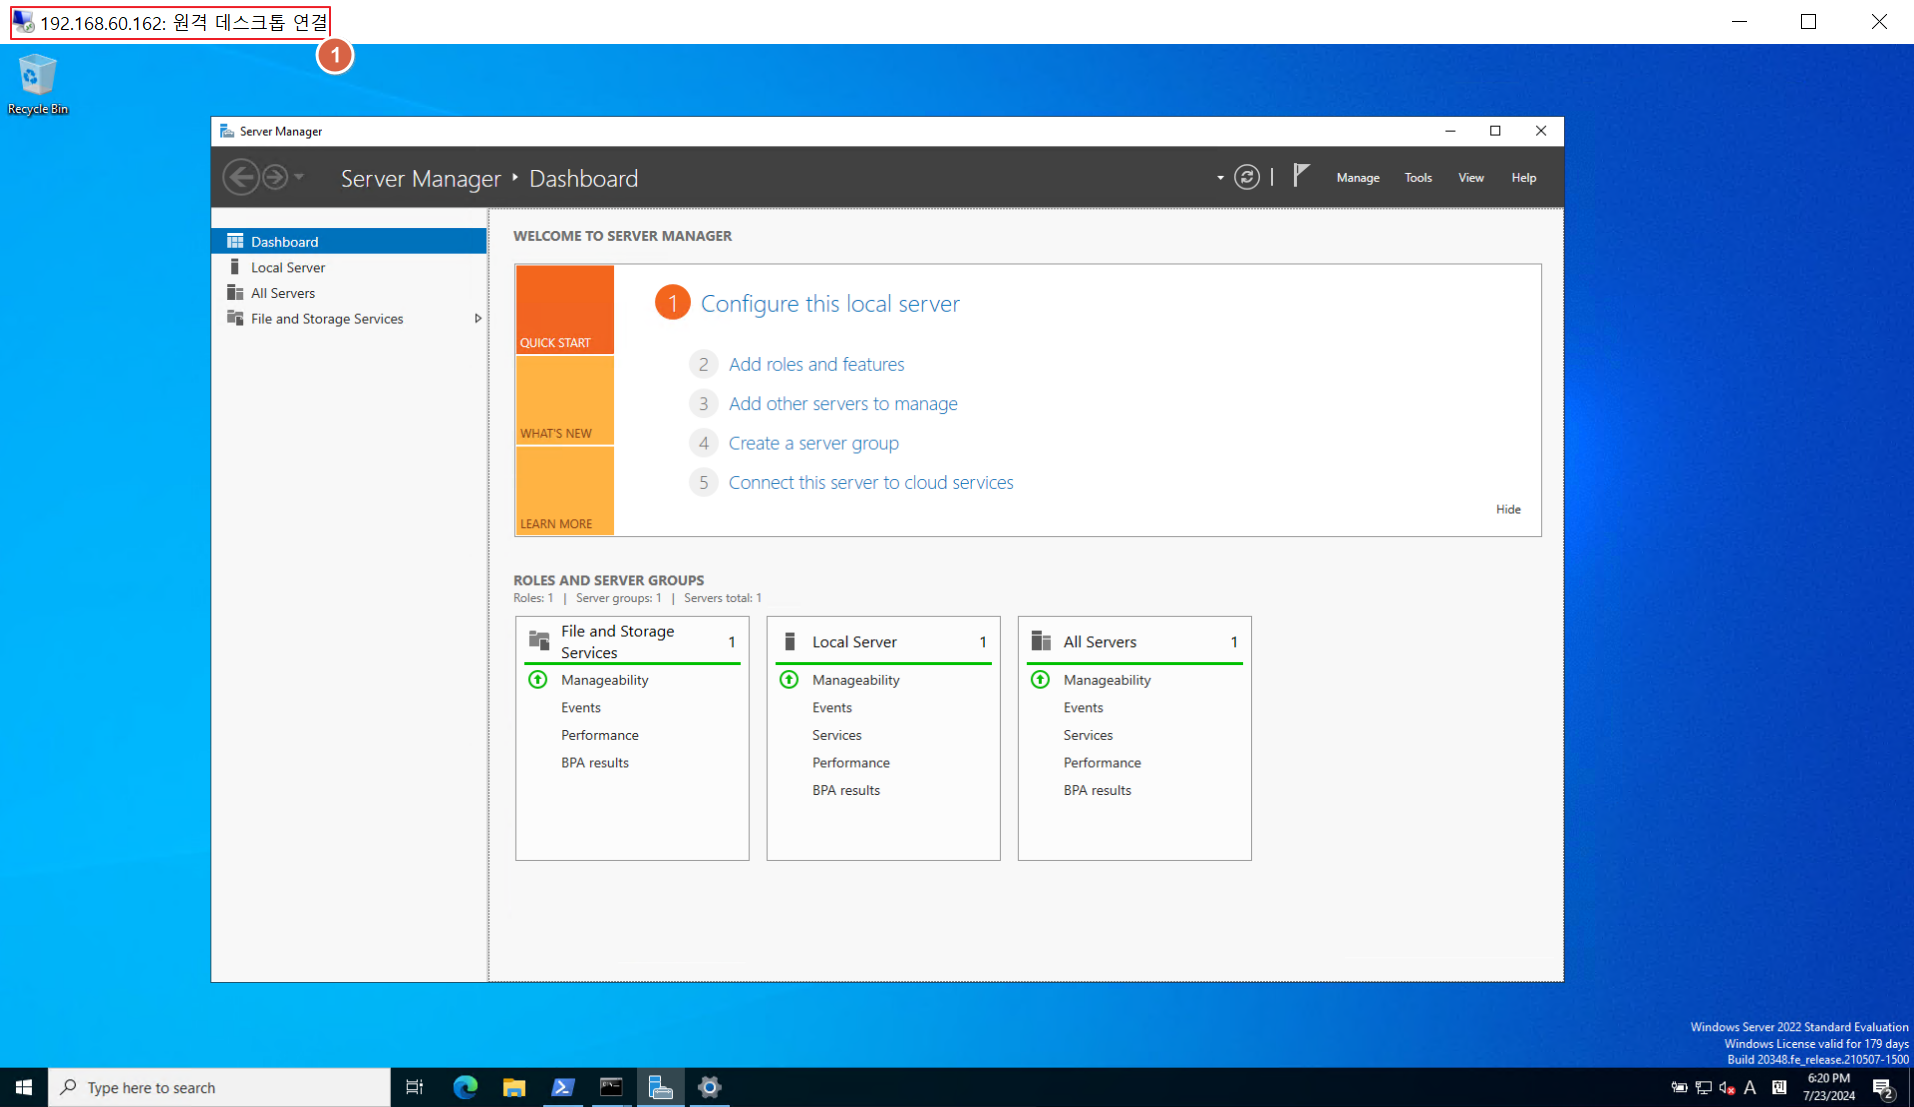Screen dimensions: 1914x1107
Task: Open Task View on the taskbar
Action: (x=414, y=1087)
